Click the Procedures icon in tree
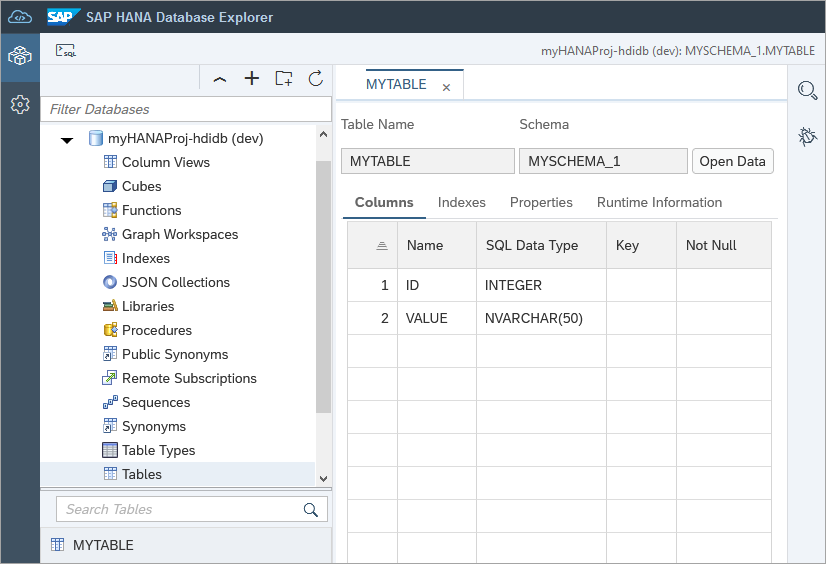826x564 pixels. (x=110, y=330)
